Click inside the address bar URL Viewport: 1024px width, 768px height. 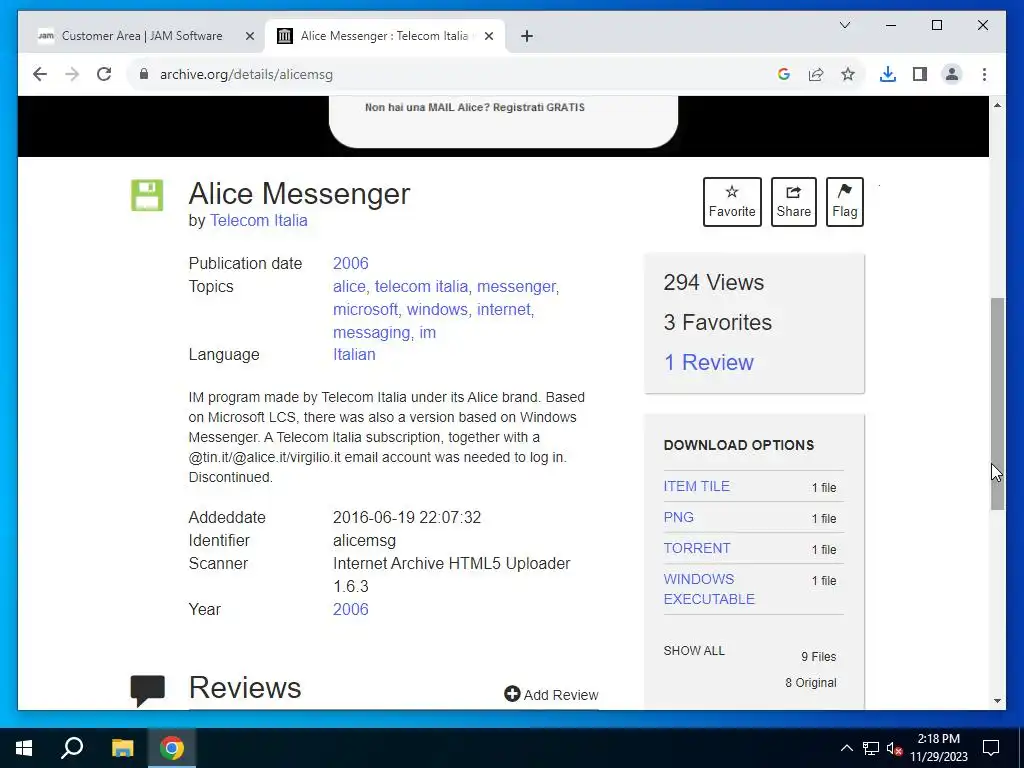pyautogui.click(x=246, y=74)
